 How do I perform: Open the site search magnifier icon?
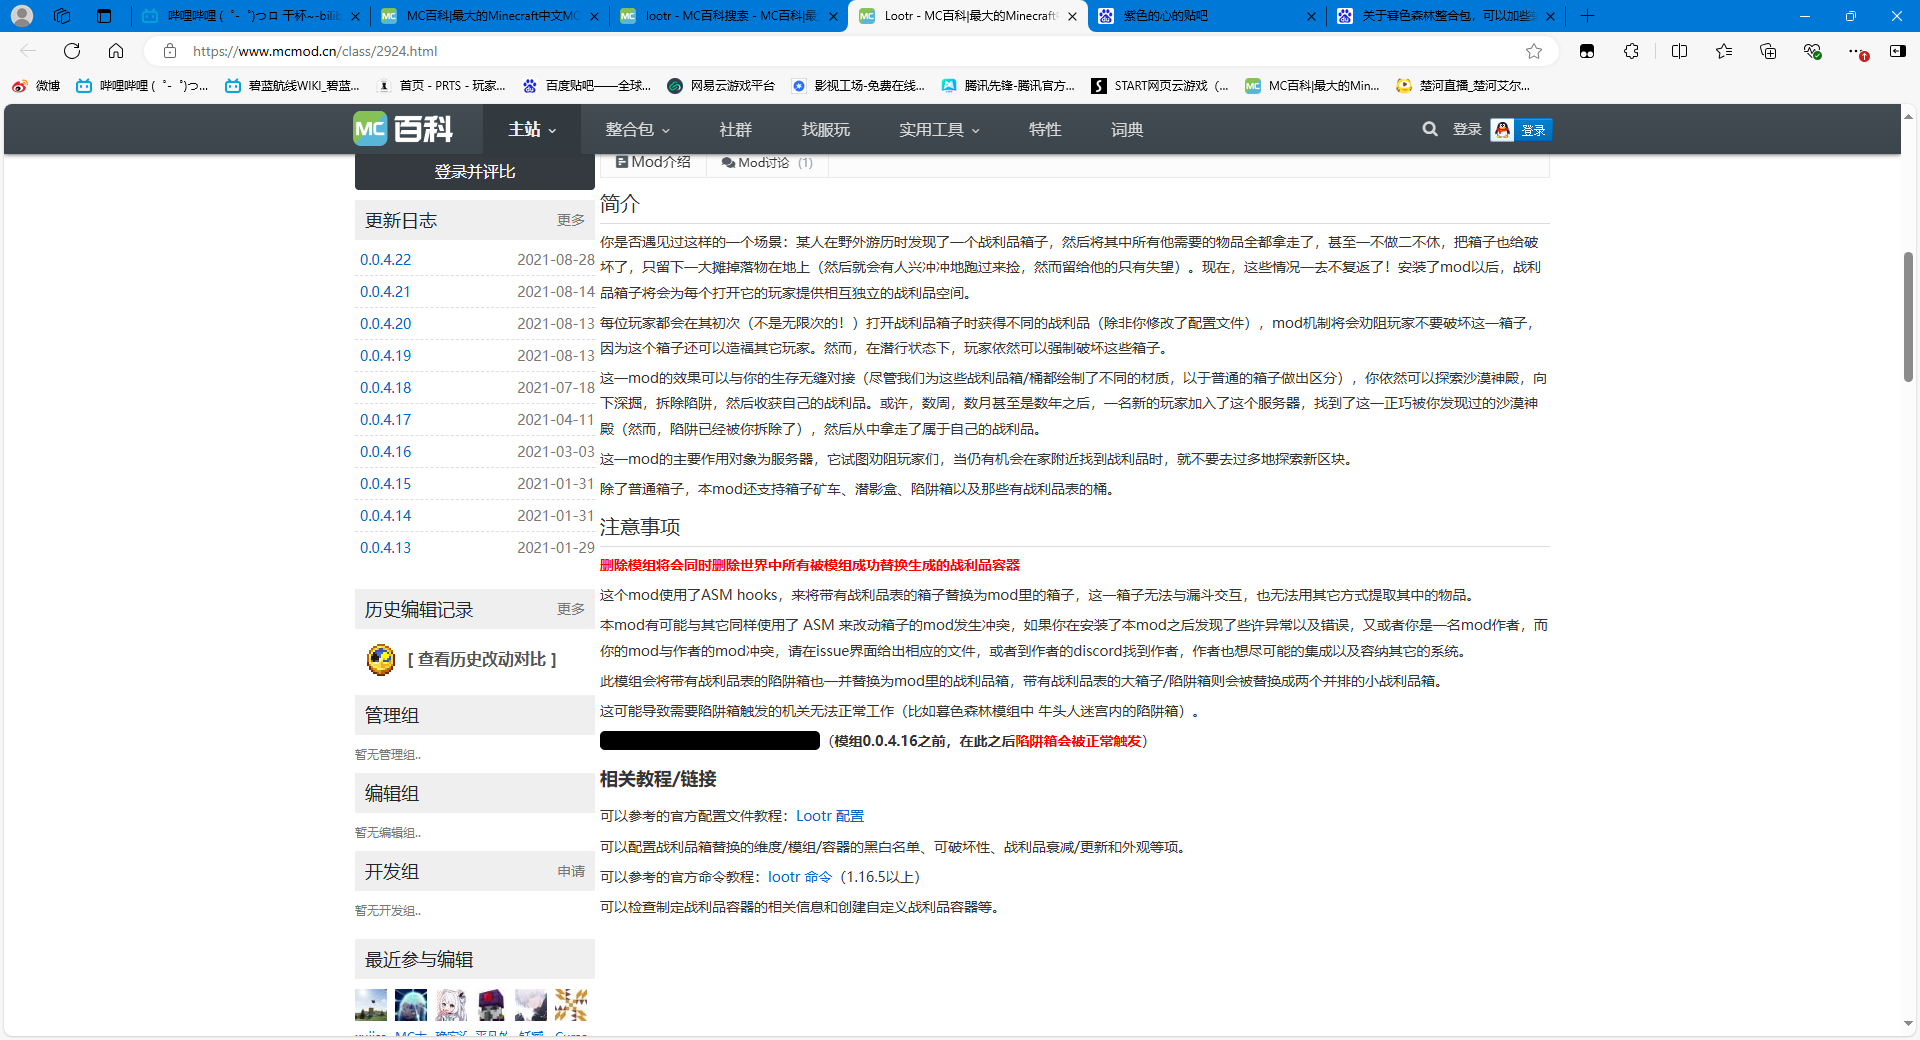click(x=1430, y=129)
